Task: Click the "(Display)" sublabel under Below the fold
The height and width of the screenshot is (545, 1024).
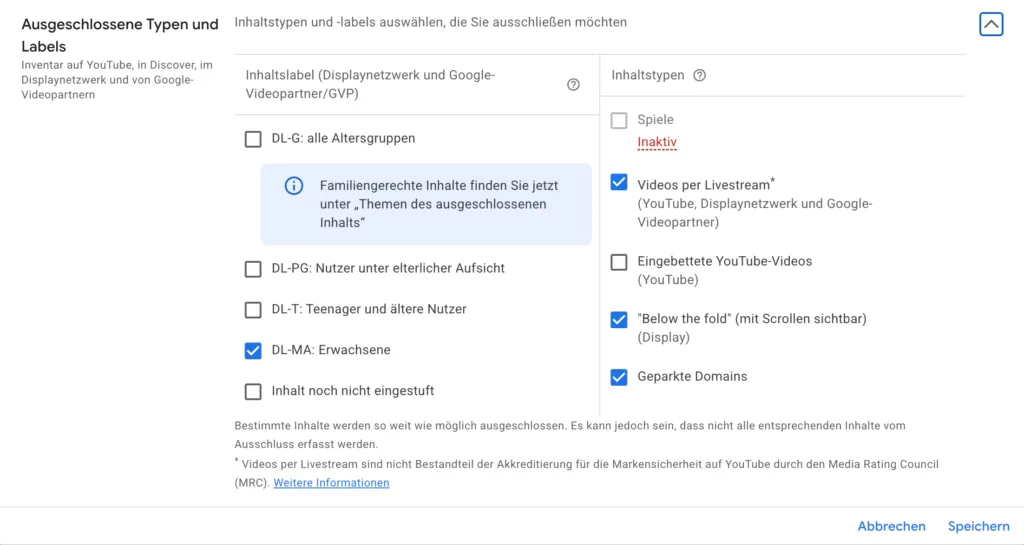Action: 664,337
